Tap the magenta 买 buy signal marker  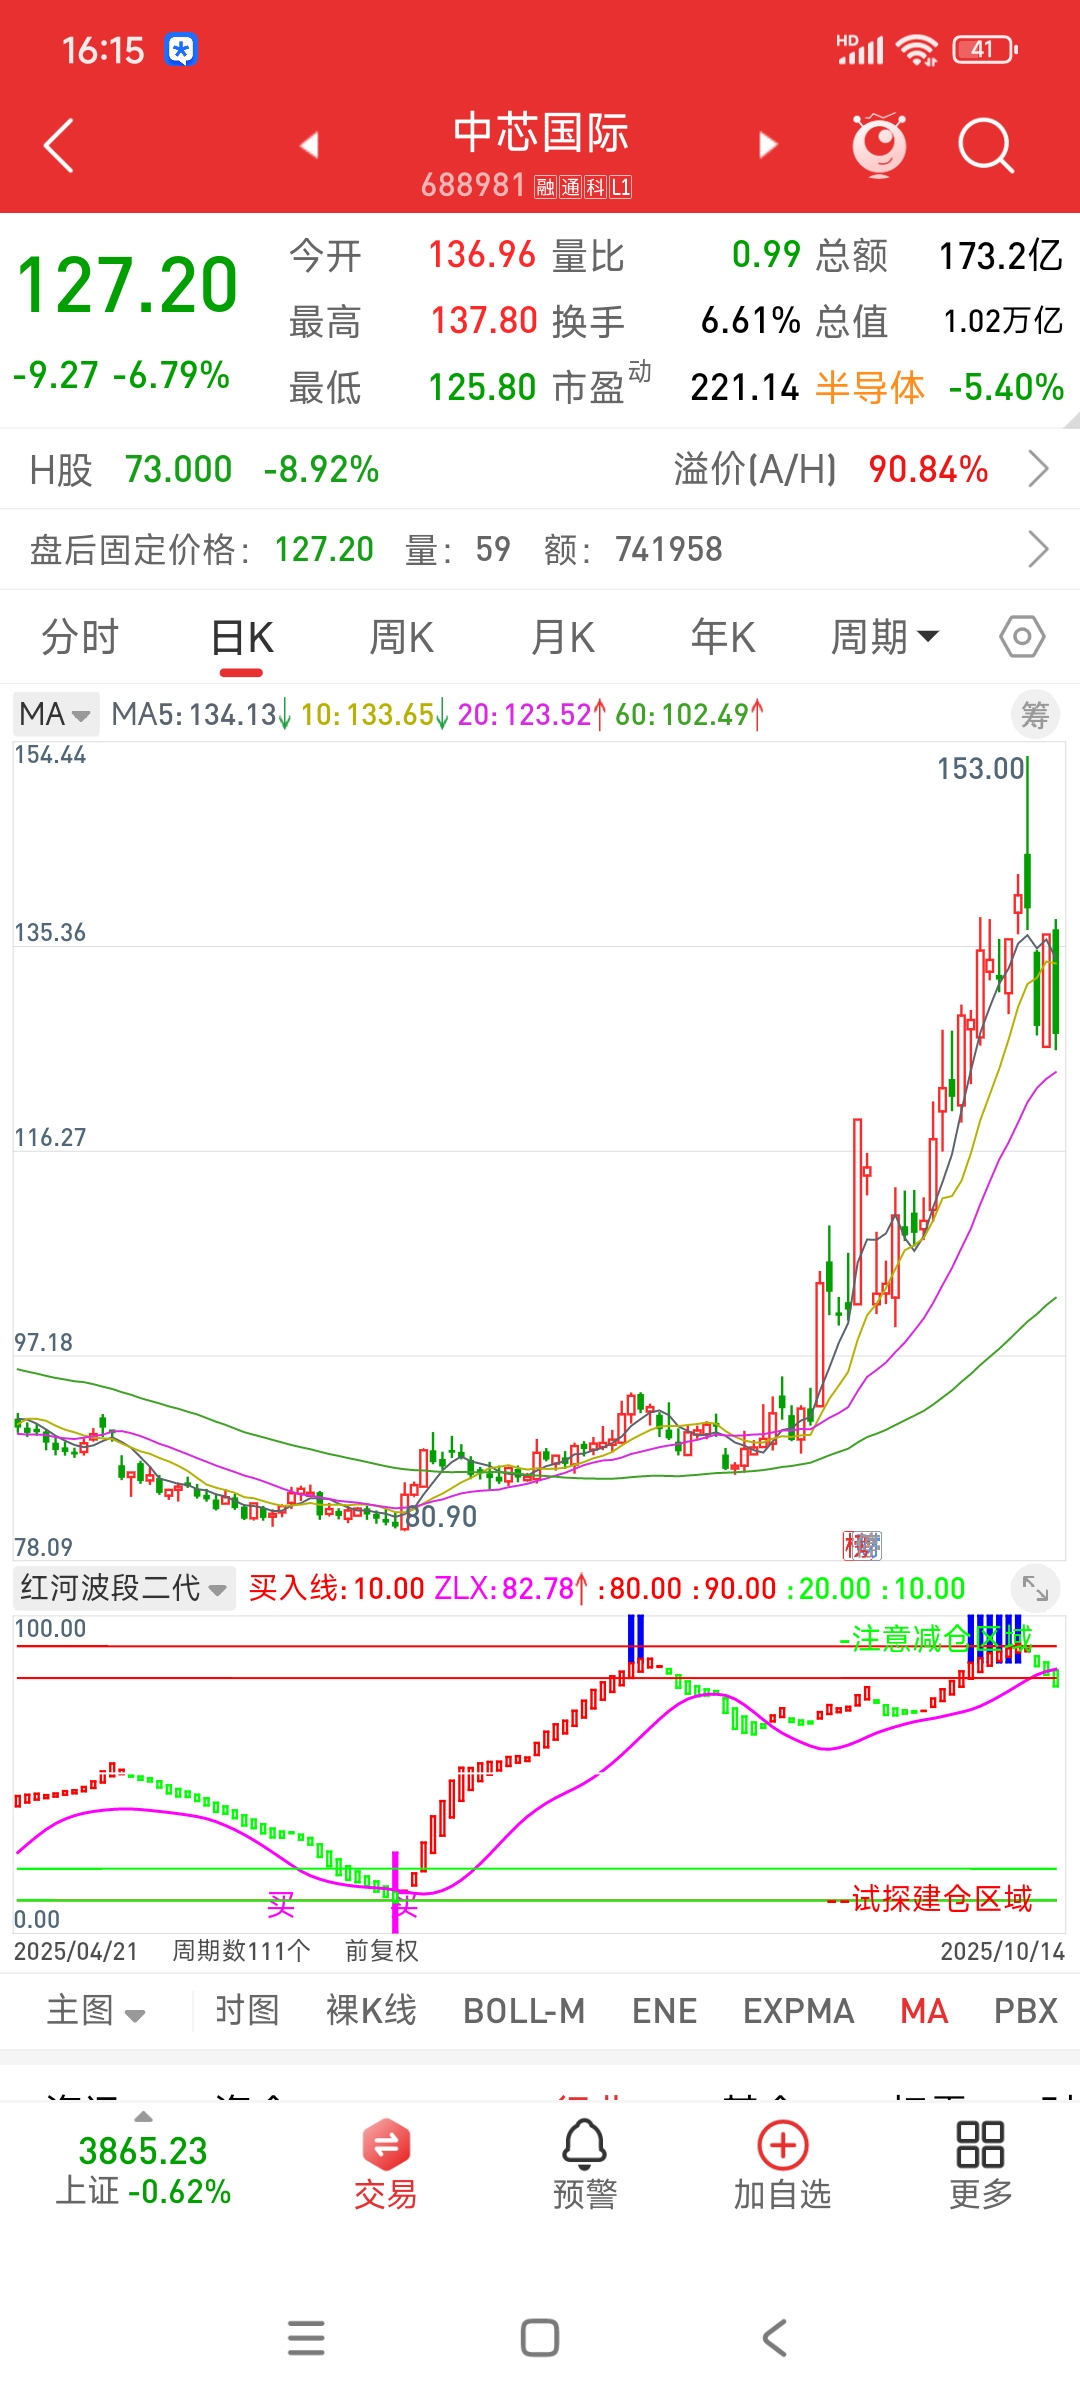pyautogui.click(x=281, y=1904)
